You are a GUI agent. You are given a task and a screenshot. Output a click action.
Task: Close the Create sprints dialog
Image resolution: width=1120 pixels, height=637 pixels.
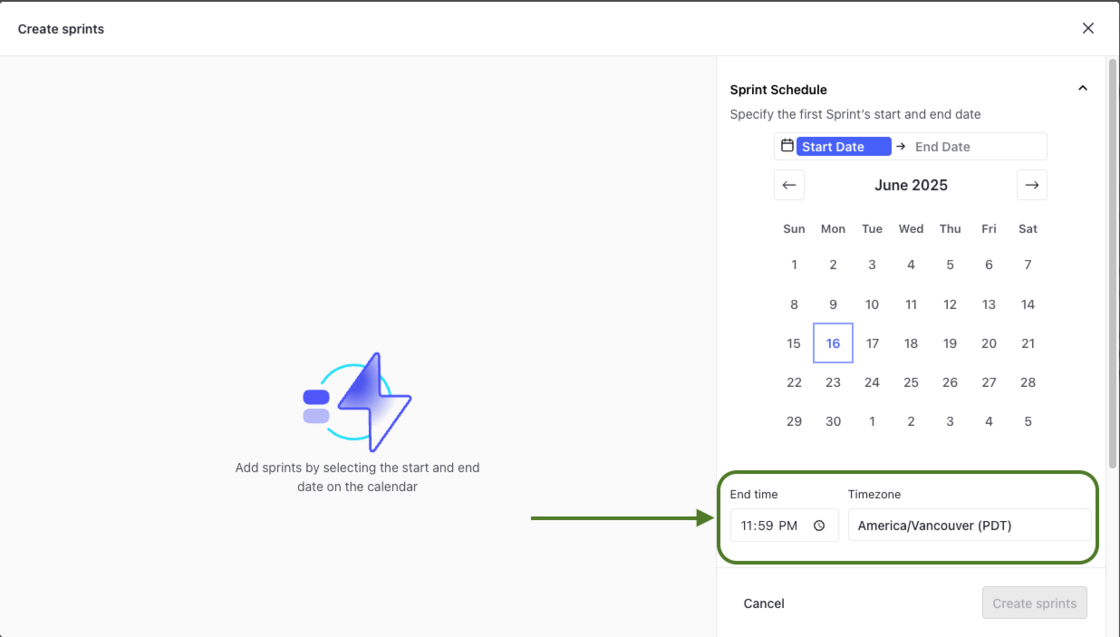click(1088, 28)
